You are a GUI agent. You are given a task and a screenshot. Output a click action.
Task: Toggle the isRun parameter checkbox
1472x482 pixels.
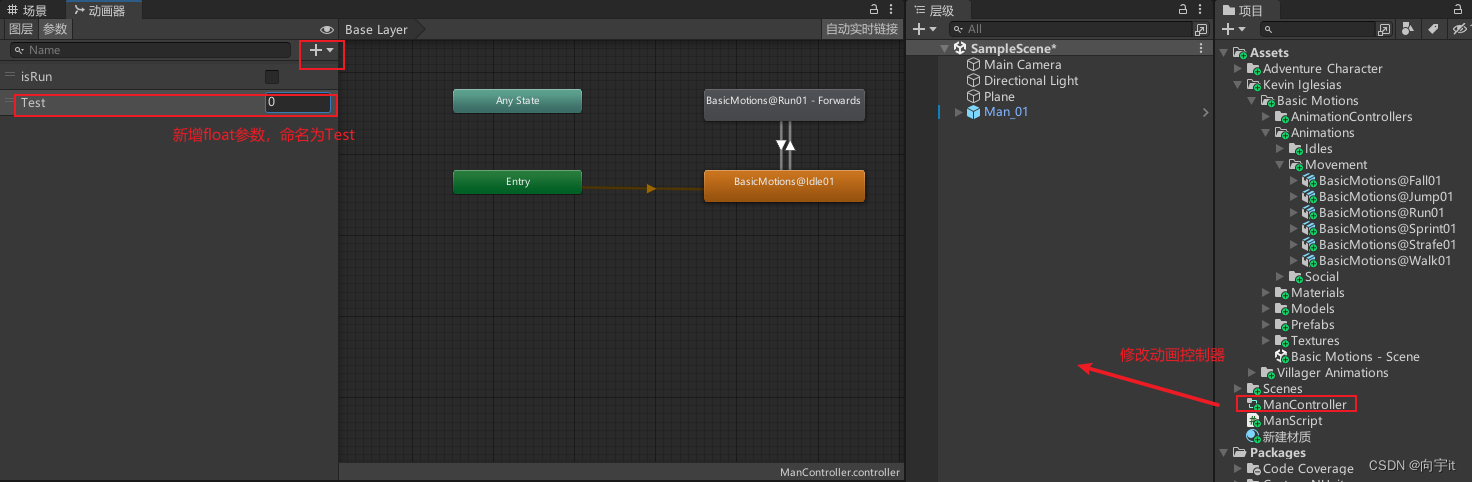point(272,76)
